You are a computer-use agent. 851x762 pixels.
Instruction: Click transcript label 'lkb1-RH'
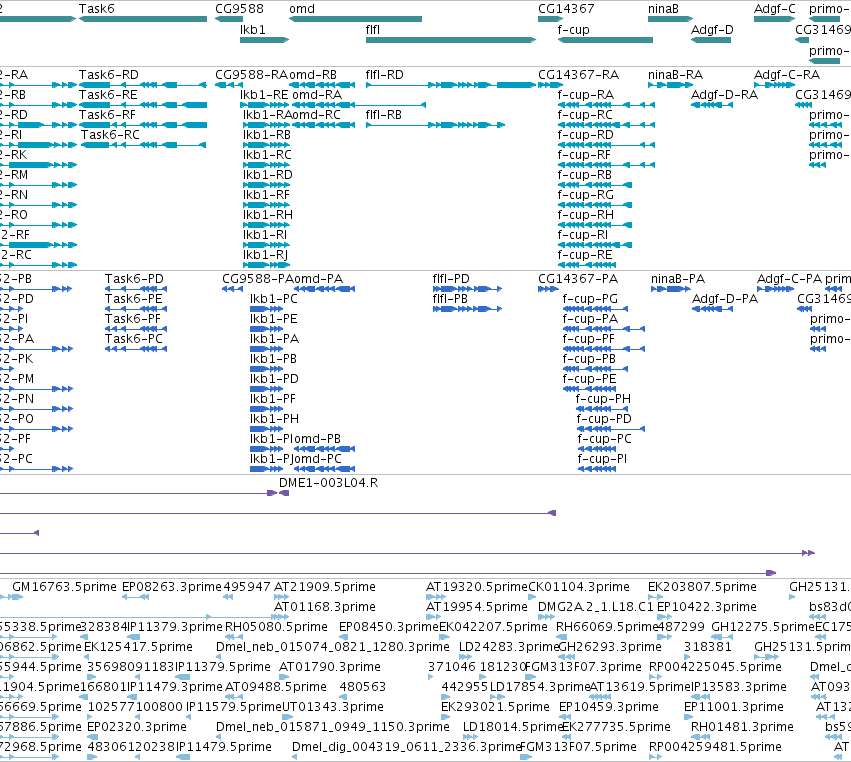coord(268,214)
